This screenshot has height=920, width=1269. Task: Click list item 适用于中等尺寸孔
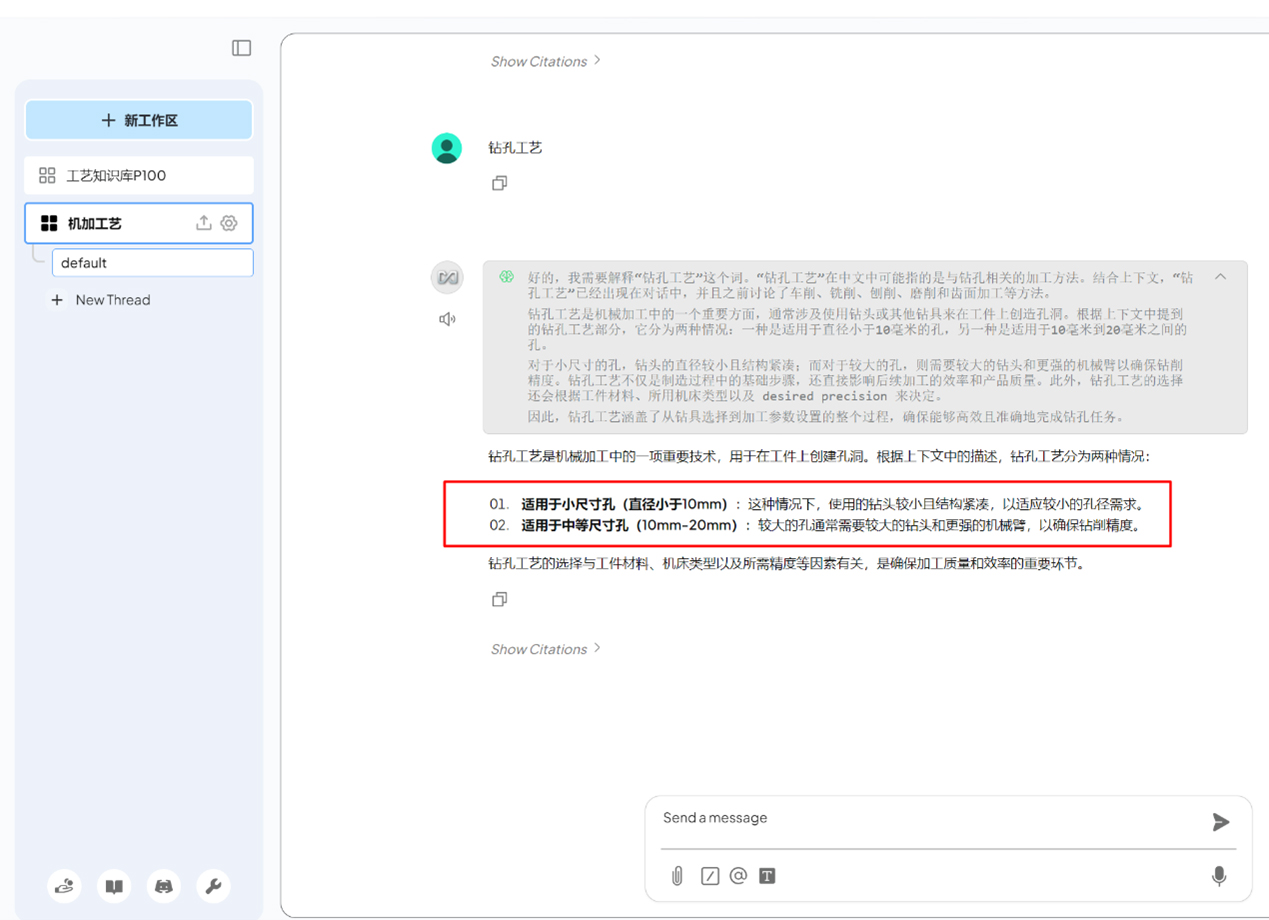815,525
